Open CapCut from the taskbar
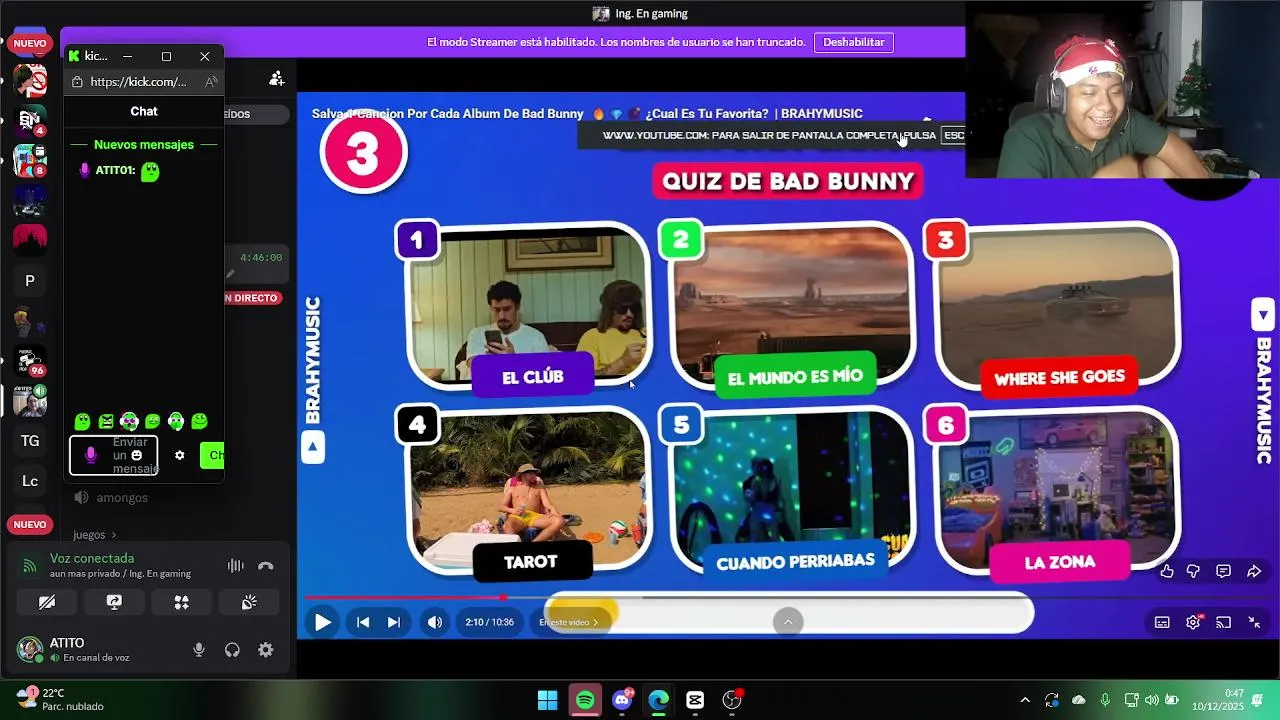The width and height of the screenshot is (1280, 720). (x=695, y=700)
